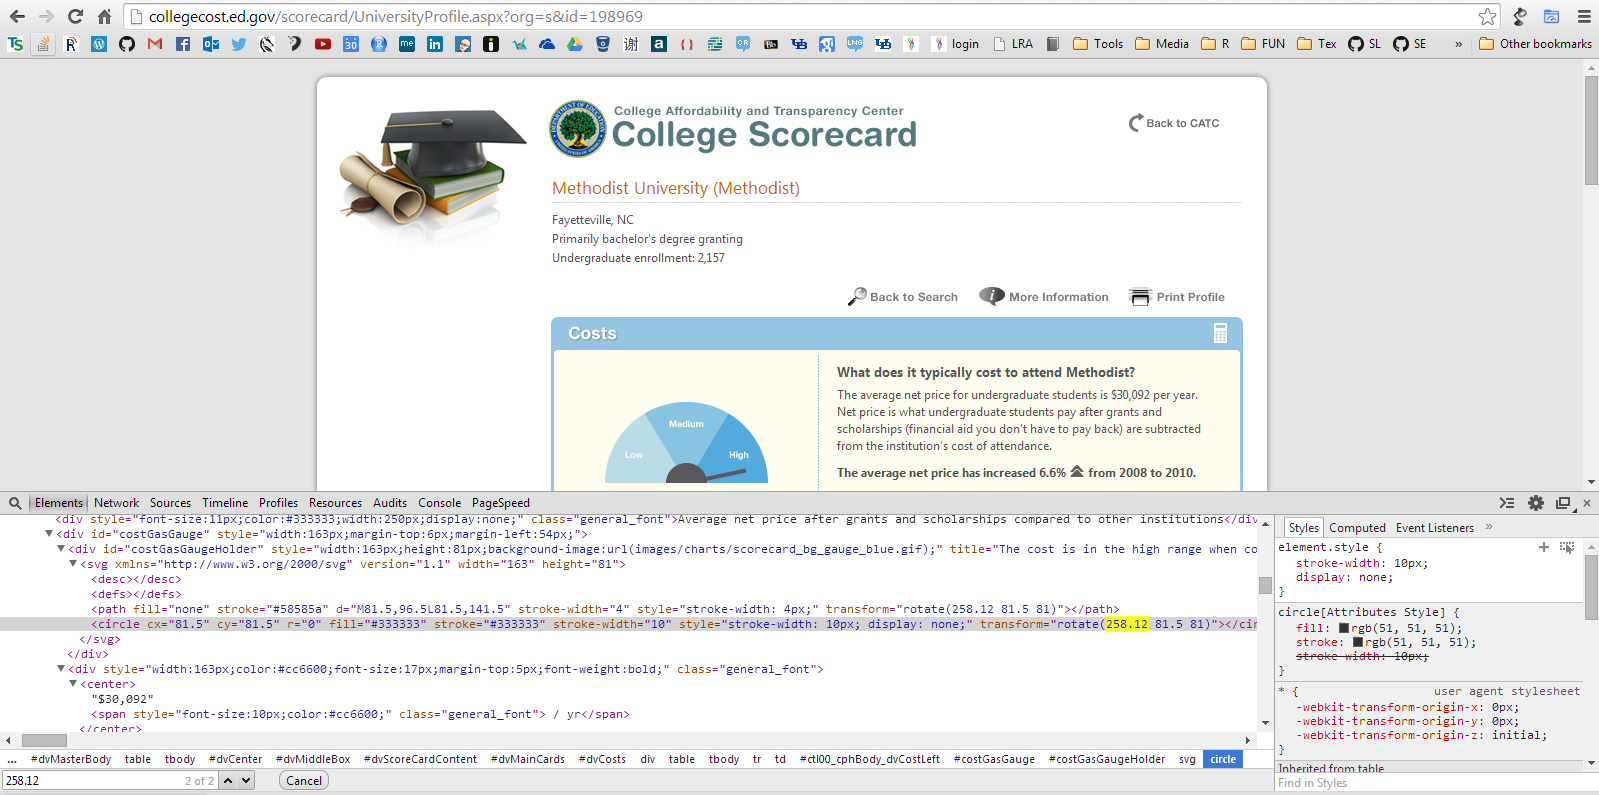Show more bookmarks via overflow chevron
The width and height of the screenshot is (1599, 795).
1458,44
